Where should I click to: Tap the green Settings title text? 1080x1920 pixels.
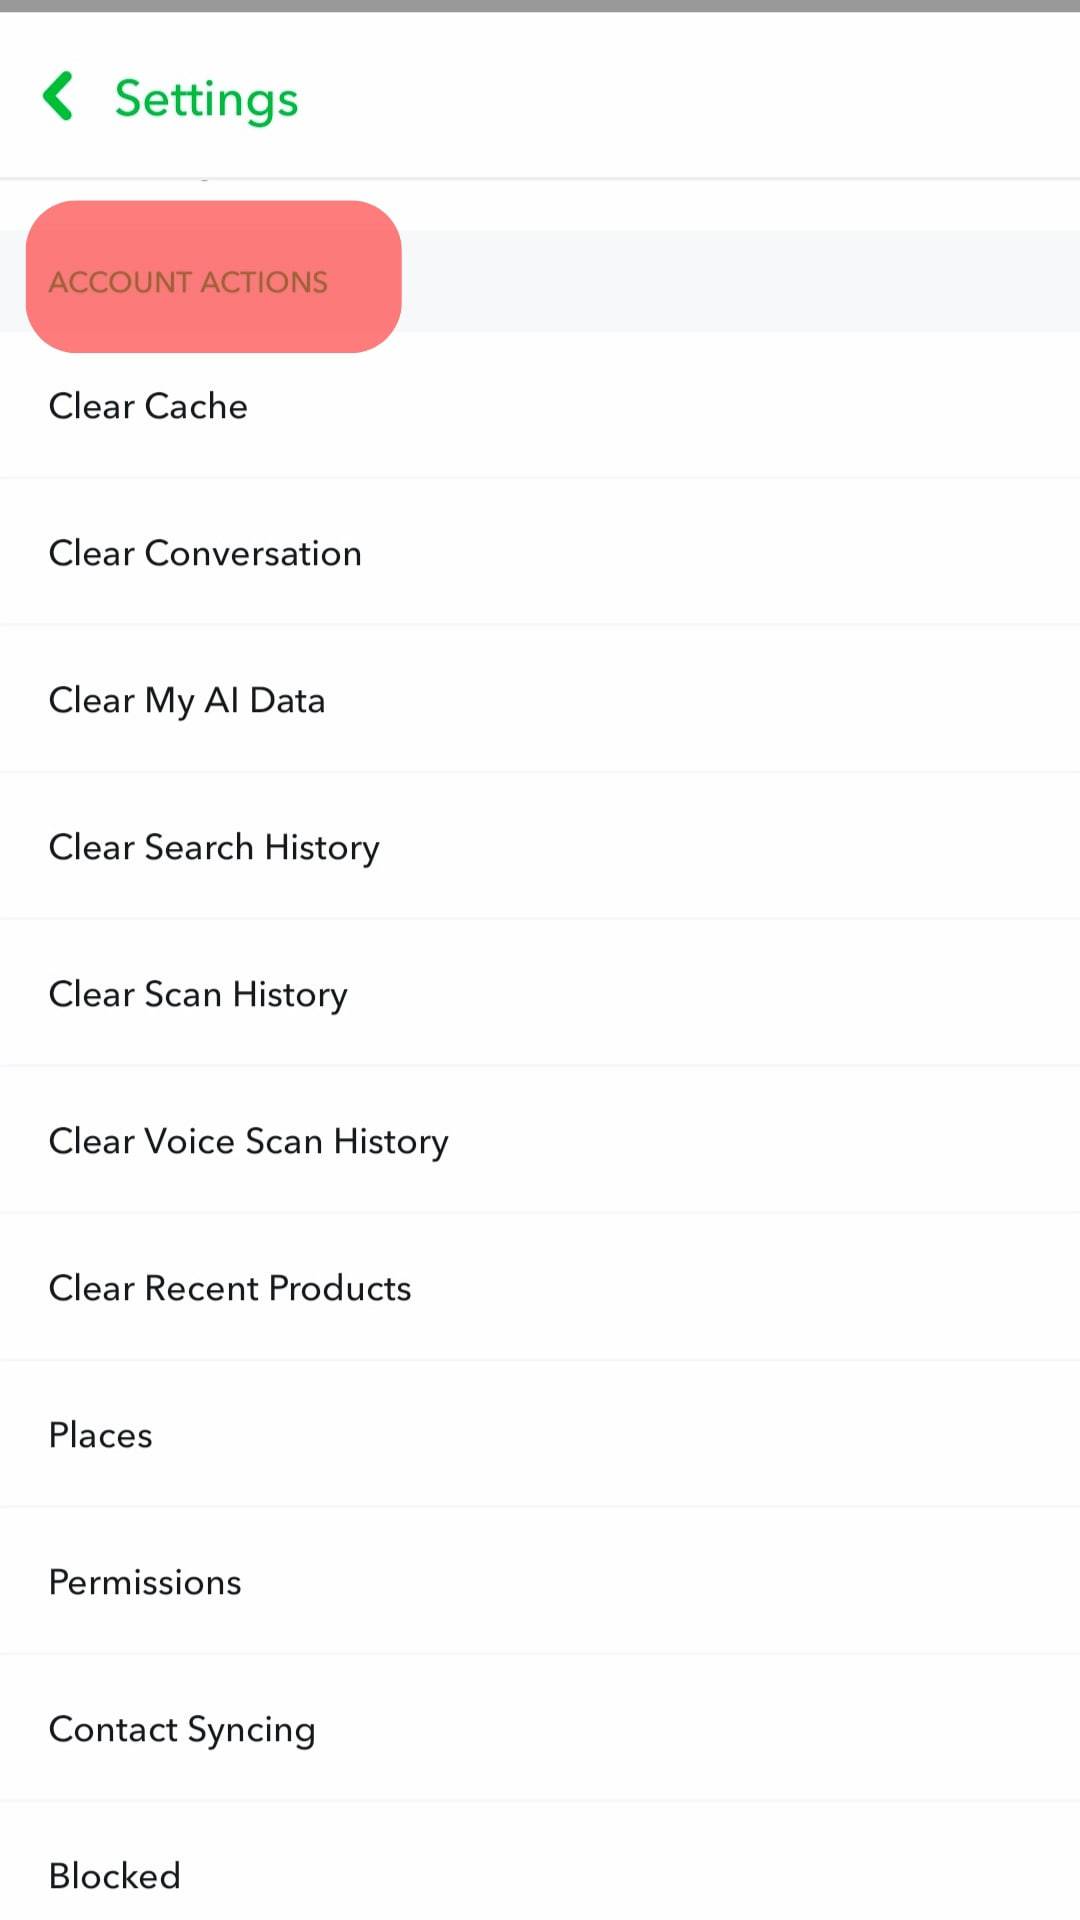(x=206, y=99)
